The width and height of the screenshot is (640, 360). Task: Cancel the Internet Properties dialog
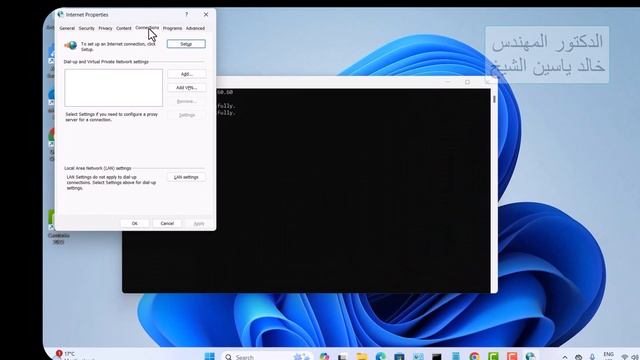(x=167, y=223)
